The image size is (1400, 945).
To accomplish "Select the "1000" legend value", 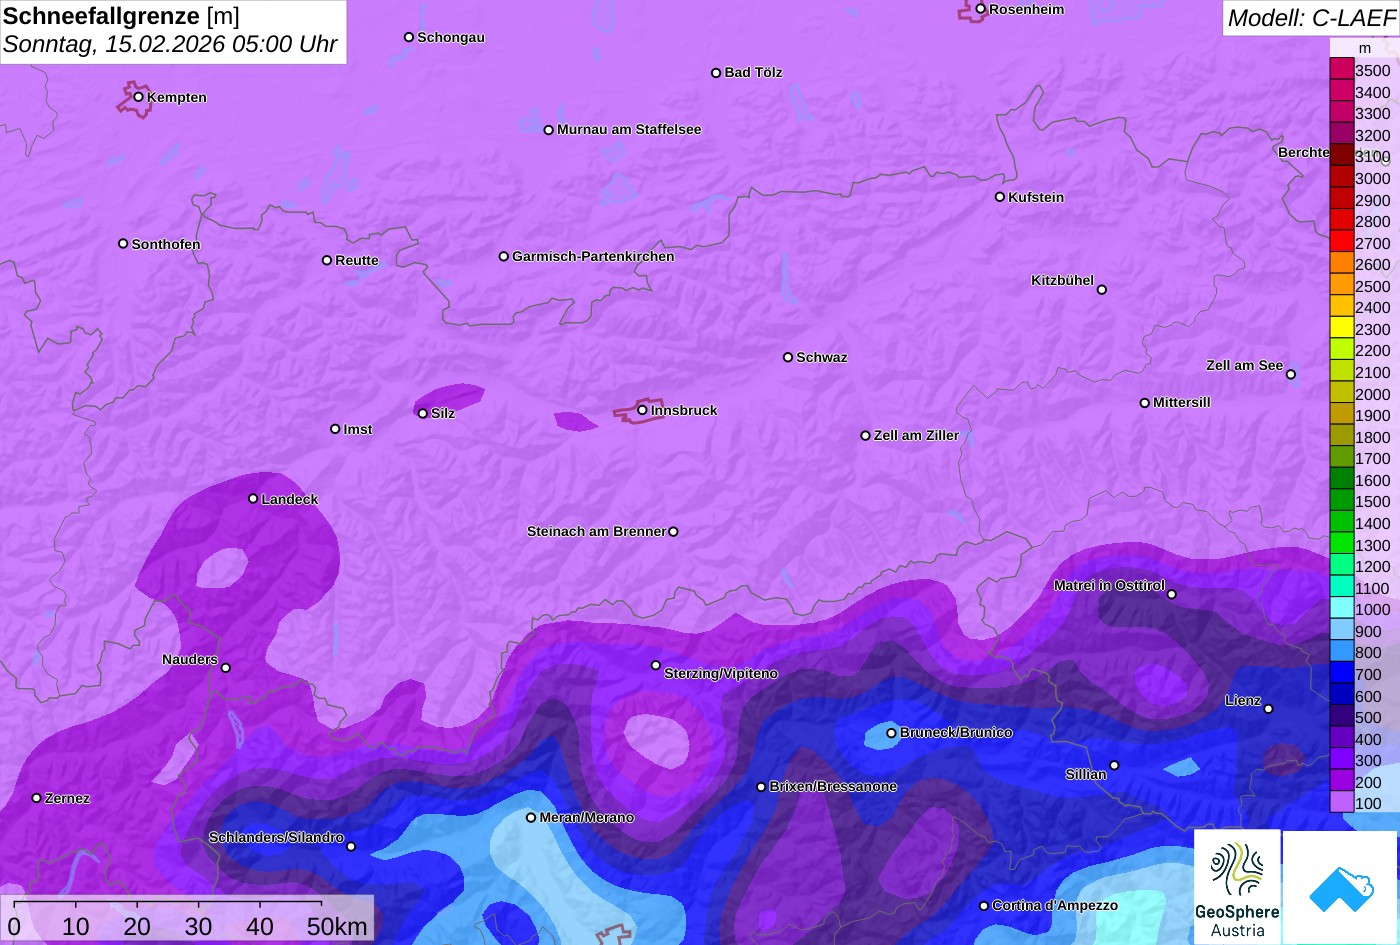I will [x=1373, y=610].
